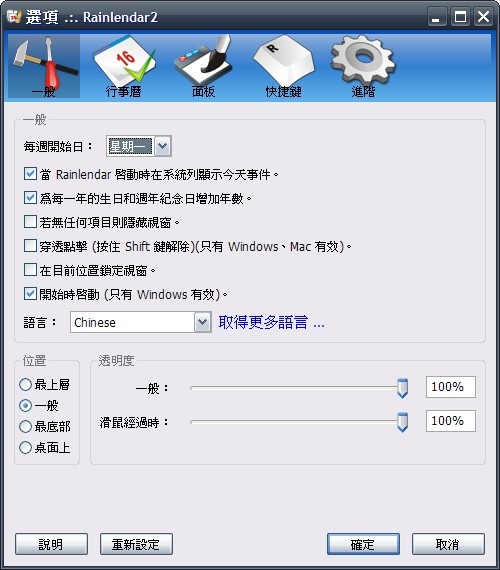Select the hammer and screwdriver 一般 icon

[44, 66]
